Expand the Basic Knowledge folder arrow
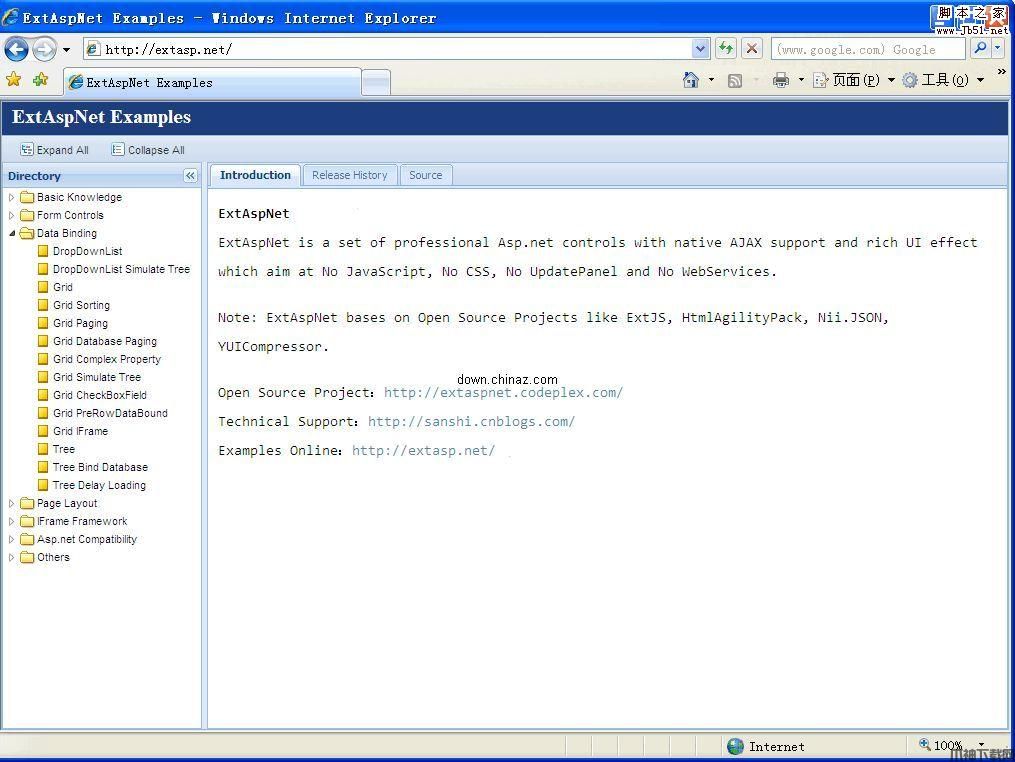This screenshot has height=762, width=1015. 11,197
